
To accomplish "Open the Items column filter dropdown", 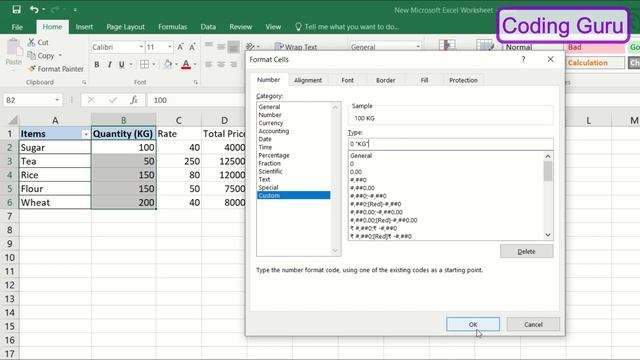I will (x=86, y=134).
